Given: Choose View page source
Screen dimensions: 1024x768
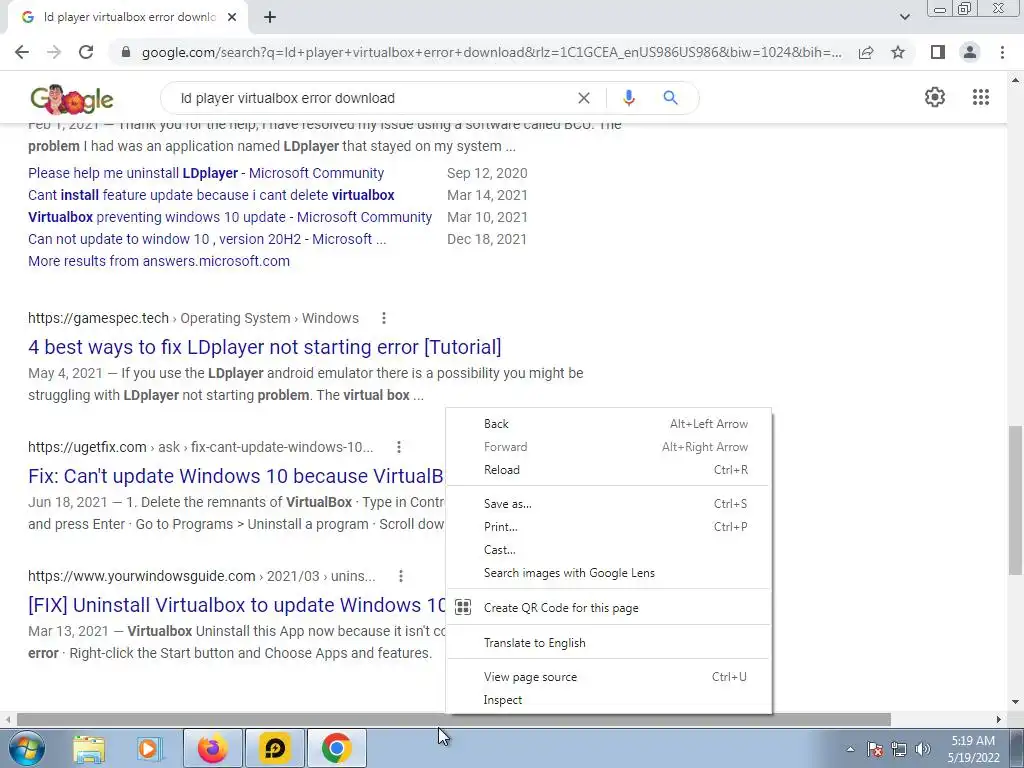Looking at the screenshot, I should click(x=609, y=677).
